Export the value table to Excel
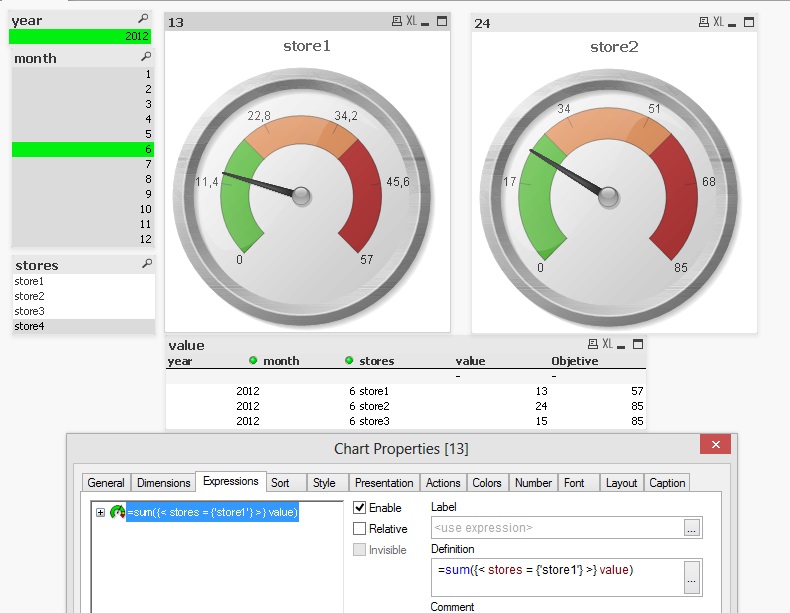790x613 pixels. pyautogui.click(x=607, y=344)
